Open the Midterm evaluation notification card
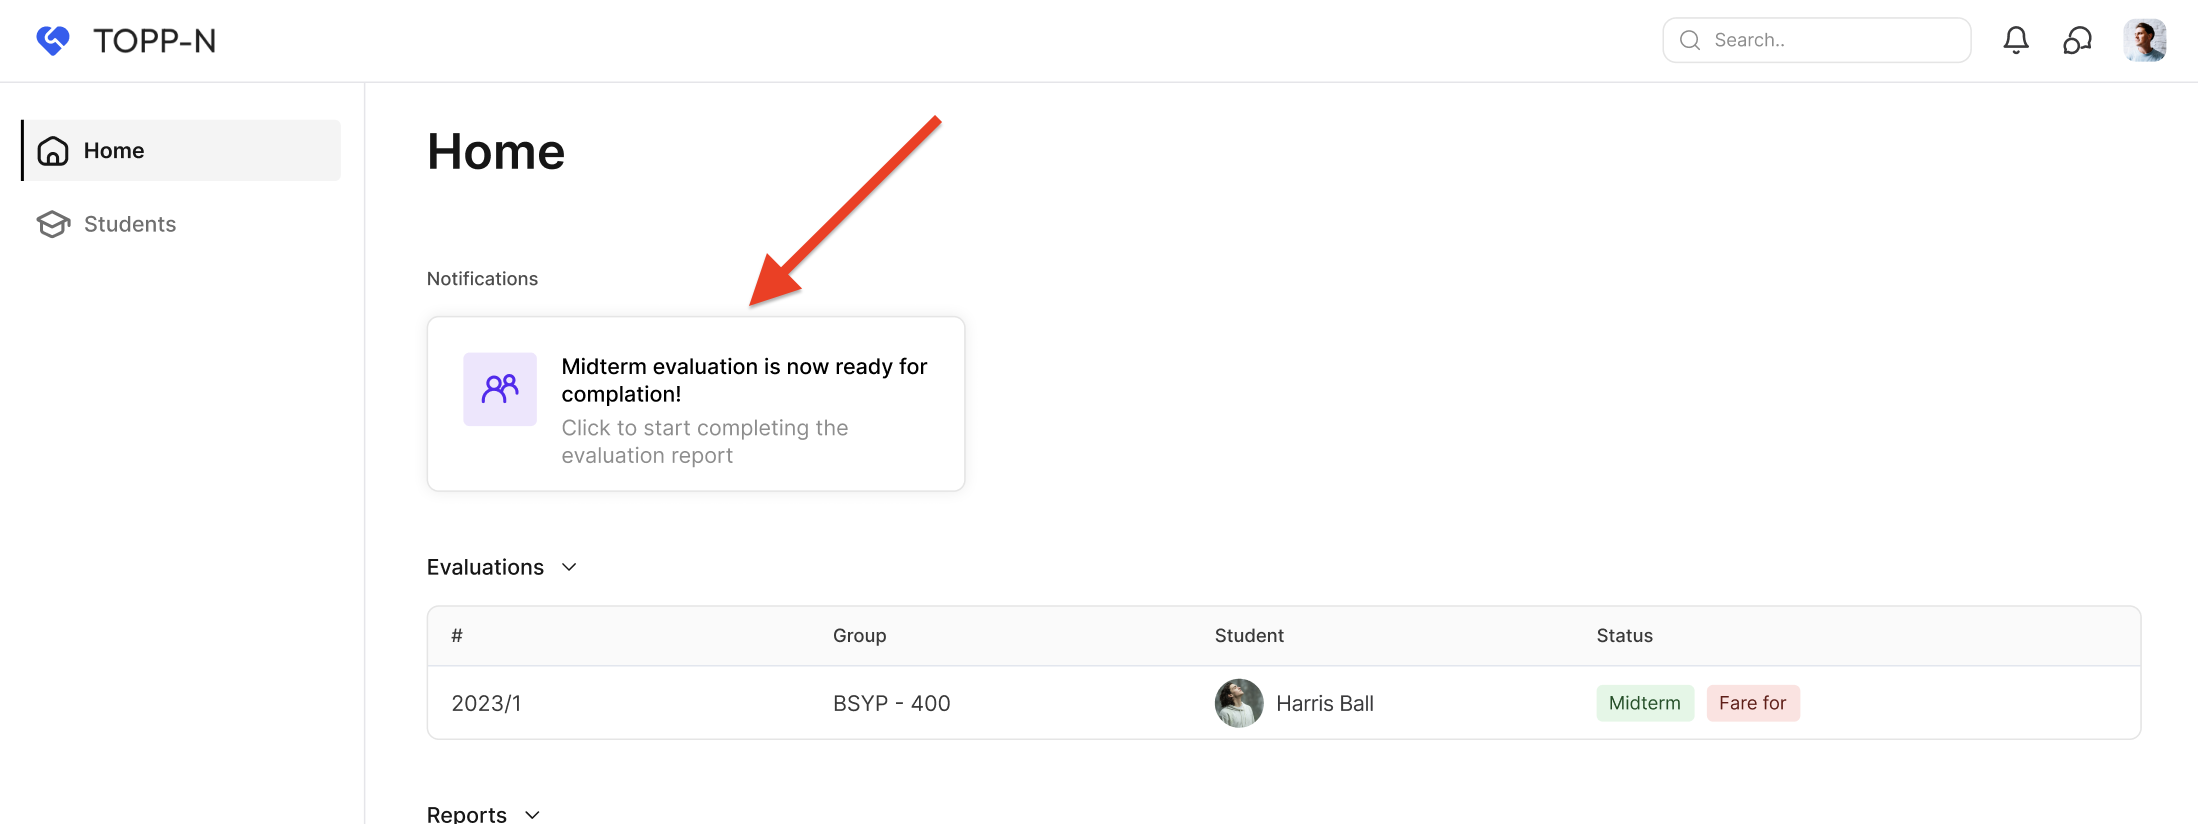Viewport: 2198px width, 824px height. [x=695, y=404]
